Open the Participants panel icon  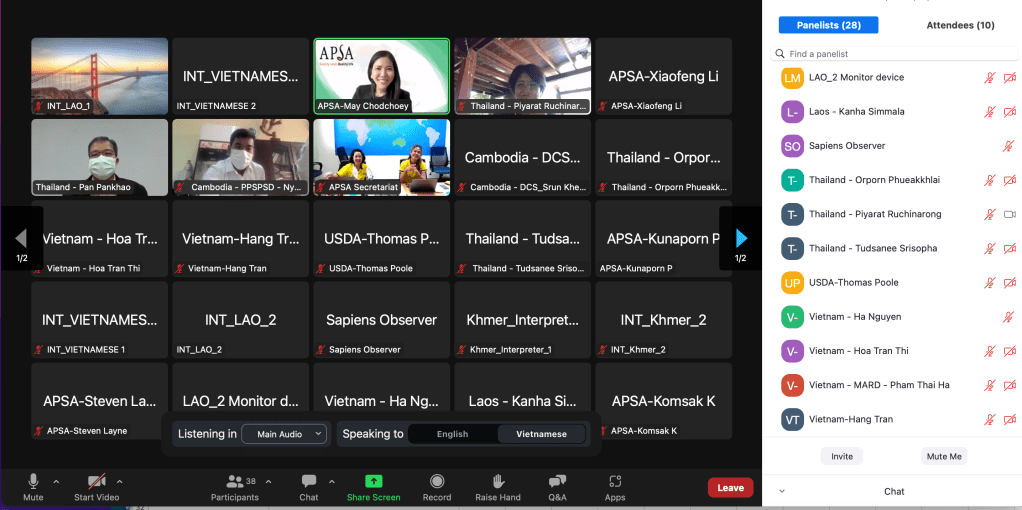[x=235, y=481]
